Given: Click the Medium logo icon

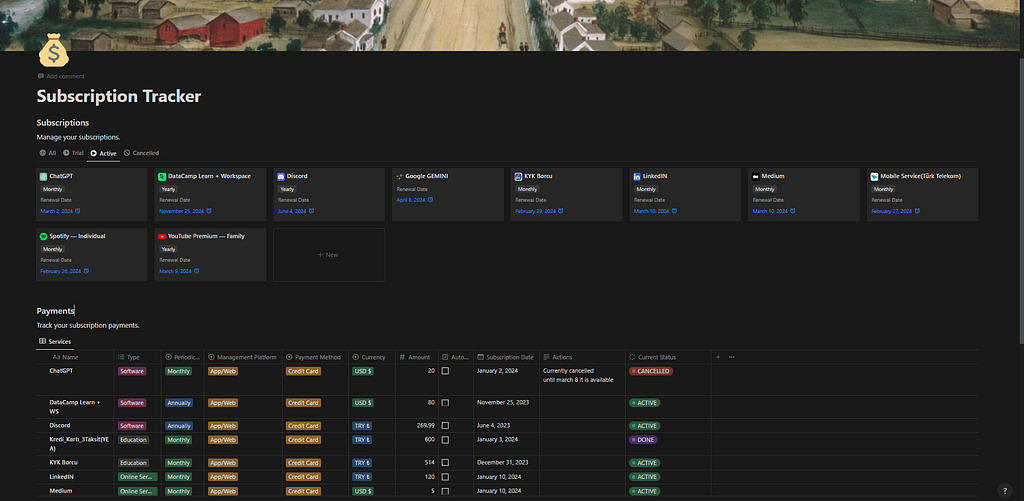Looking at the screenshot, I should 756,176.
